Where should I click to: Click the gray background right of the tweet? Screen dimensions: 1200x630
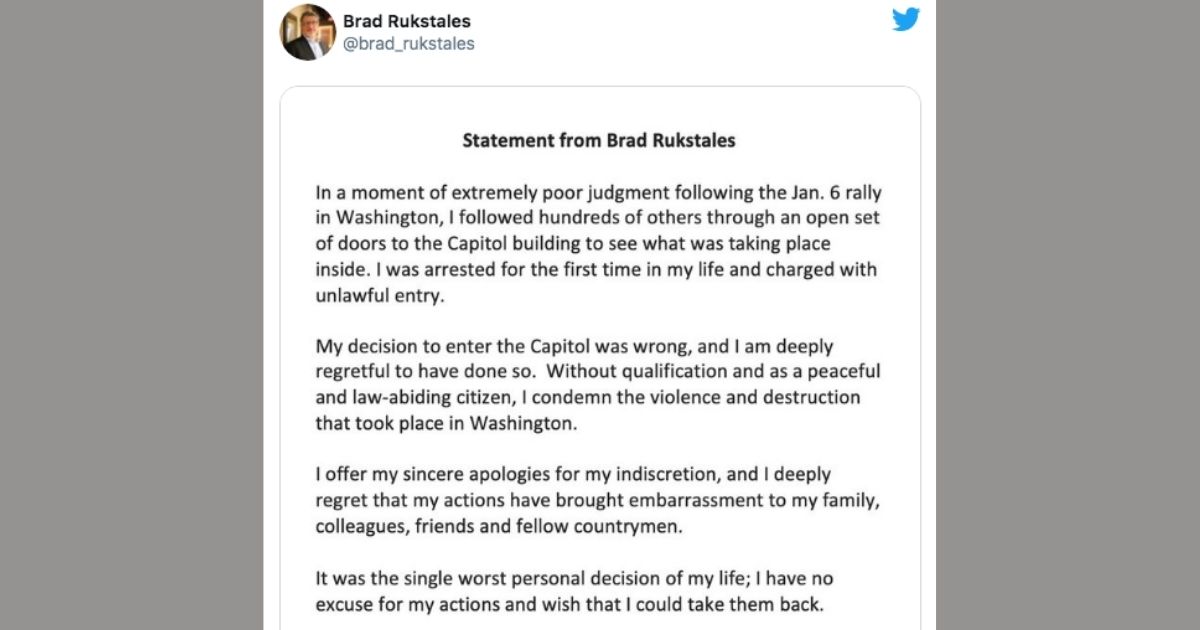[1068, 315]
